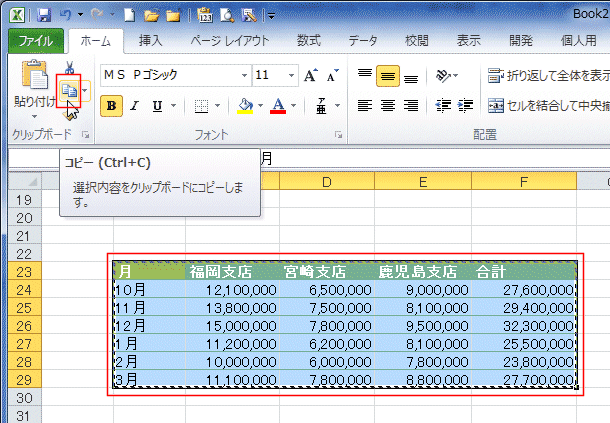
Task: Click the Paste clipboard icon
Action: [32, 80]
